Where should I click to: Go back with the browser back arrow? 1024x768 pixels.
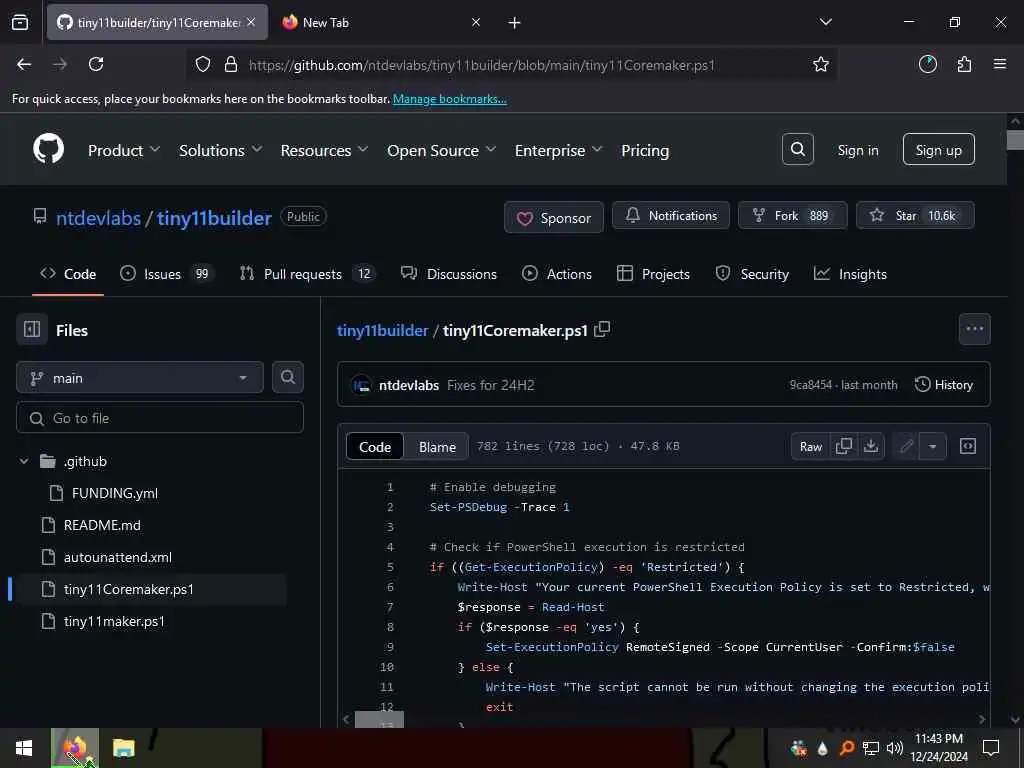tap(24, 64)
